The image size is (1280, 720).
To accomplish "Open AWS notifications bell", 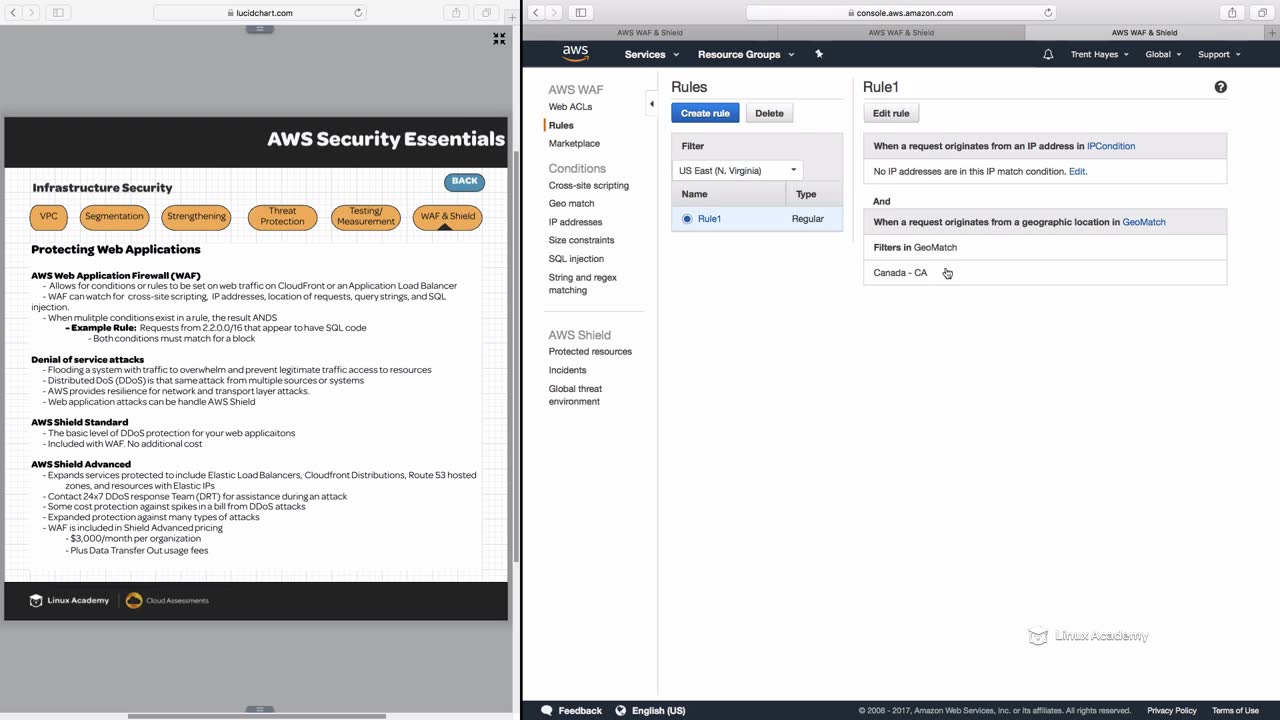I will coord(1048,54).
